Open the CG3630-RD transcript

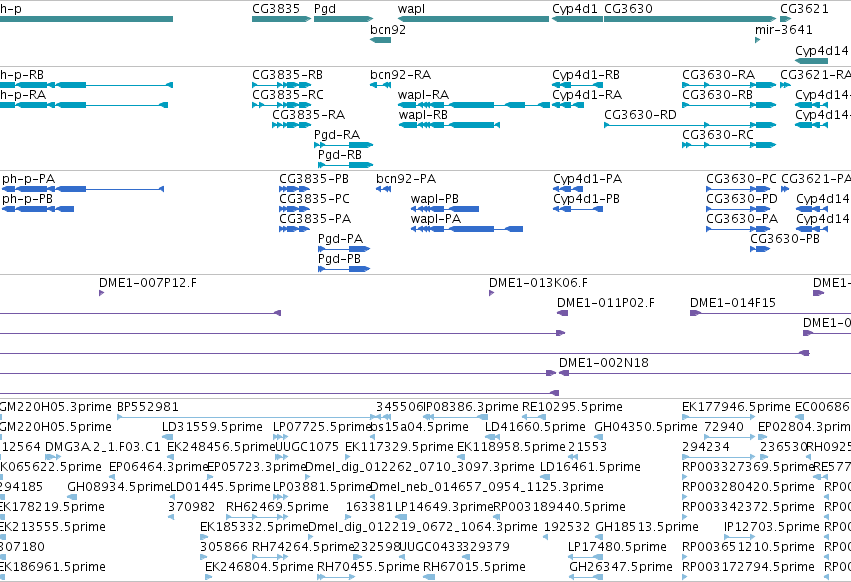pyautogui.click(x=690, y=125)
